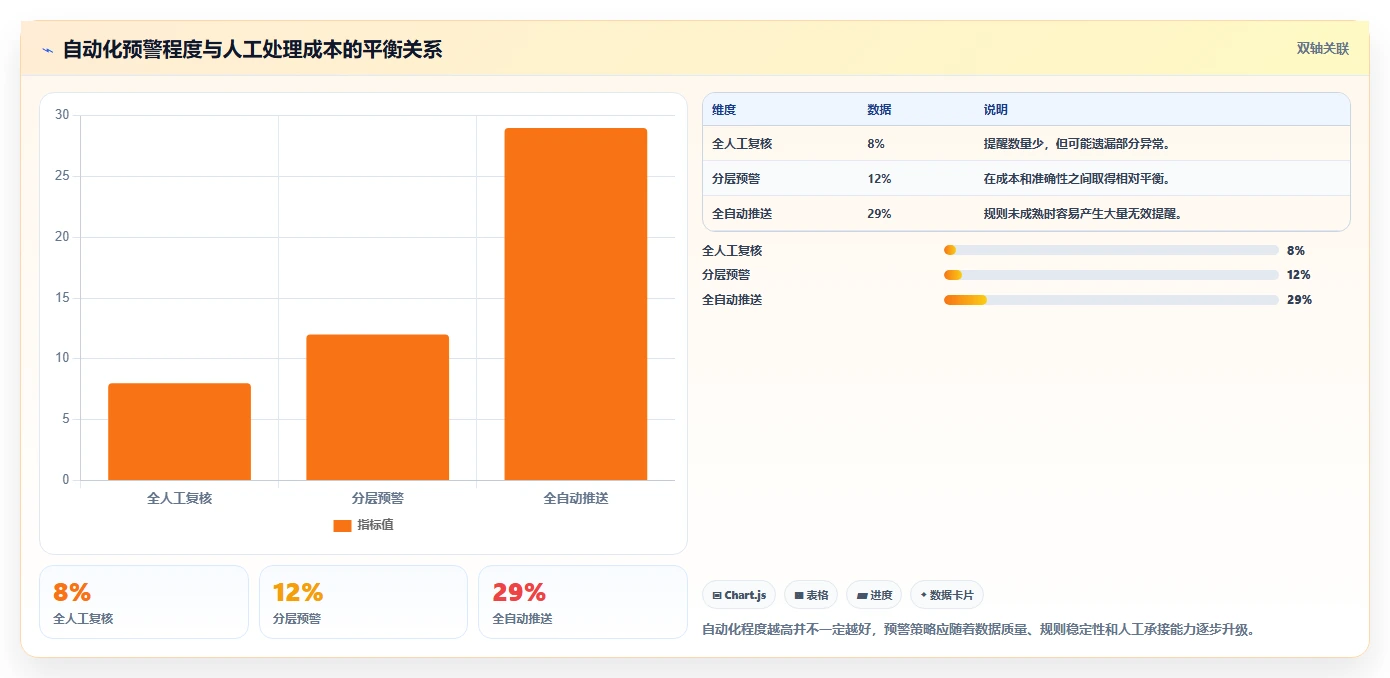Click the 数据卡片 tag
1390x678 pixels.
click(947, 595)
